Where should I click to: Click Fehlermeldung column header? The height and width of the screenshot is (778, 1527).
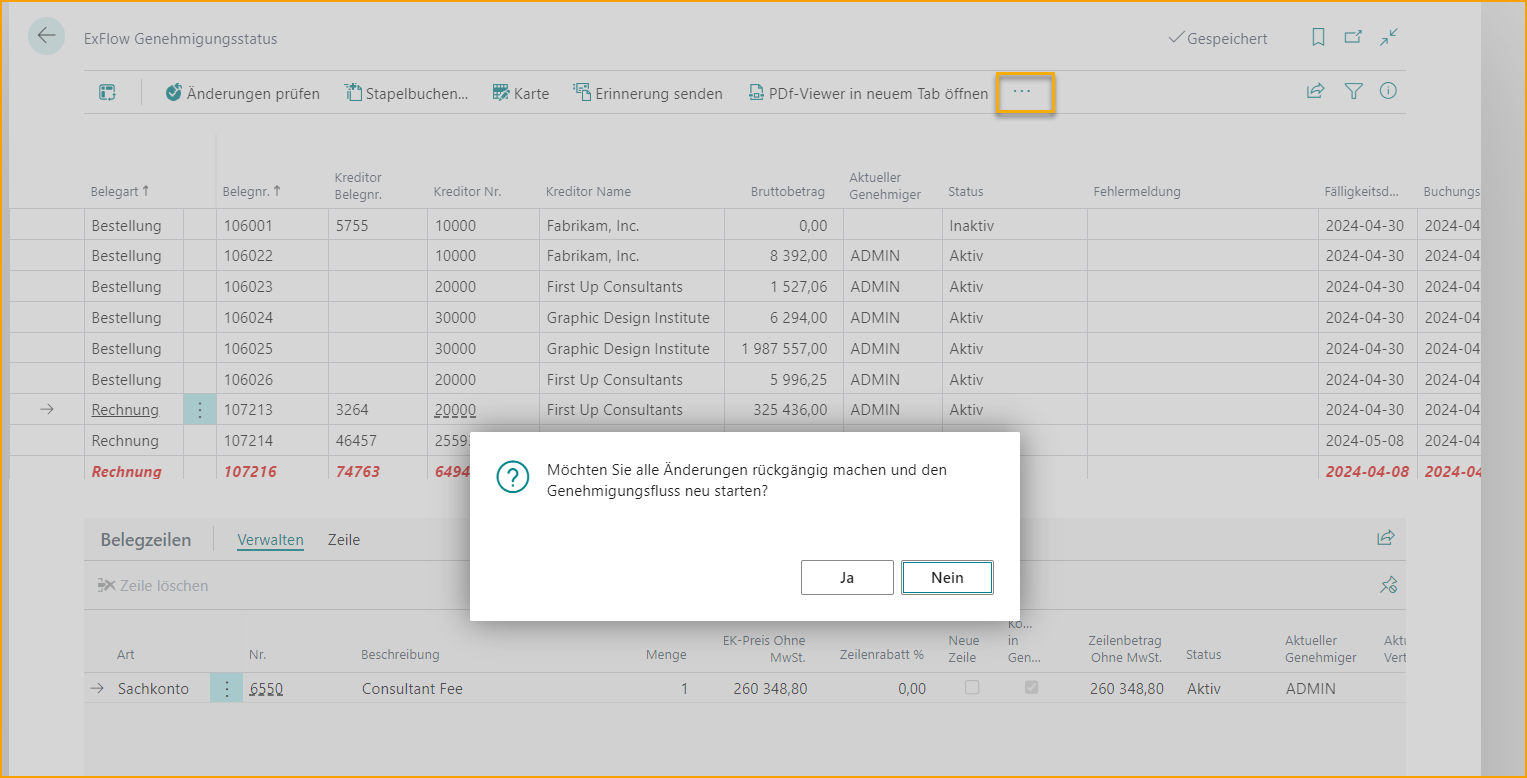click(1137, 191)
